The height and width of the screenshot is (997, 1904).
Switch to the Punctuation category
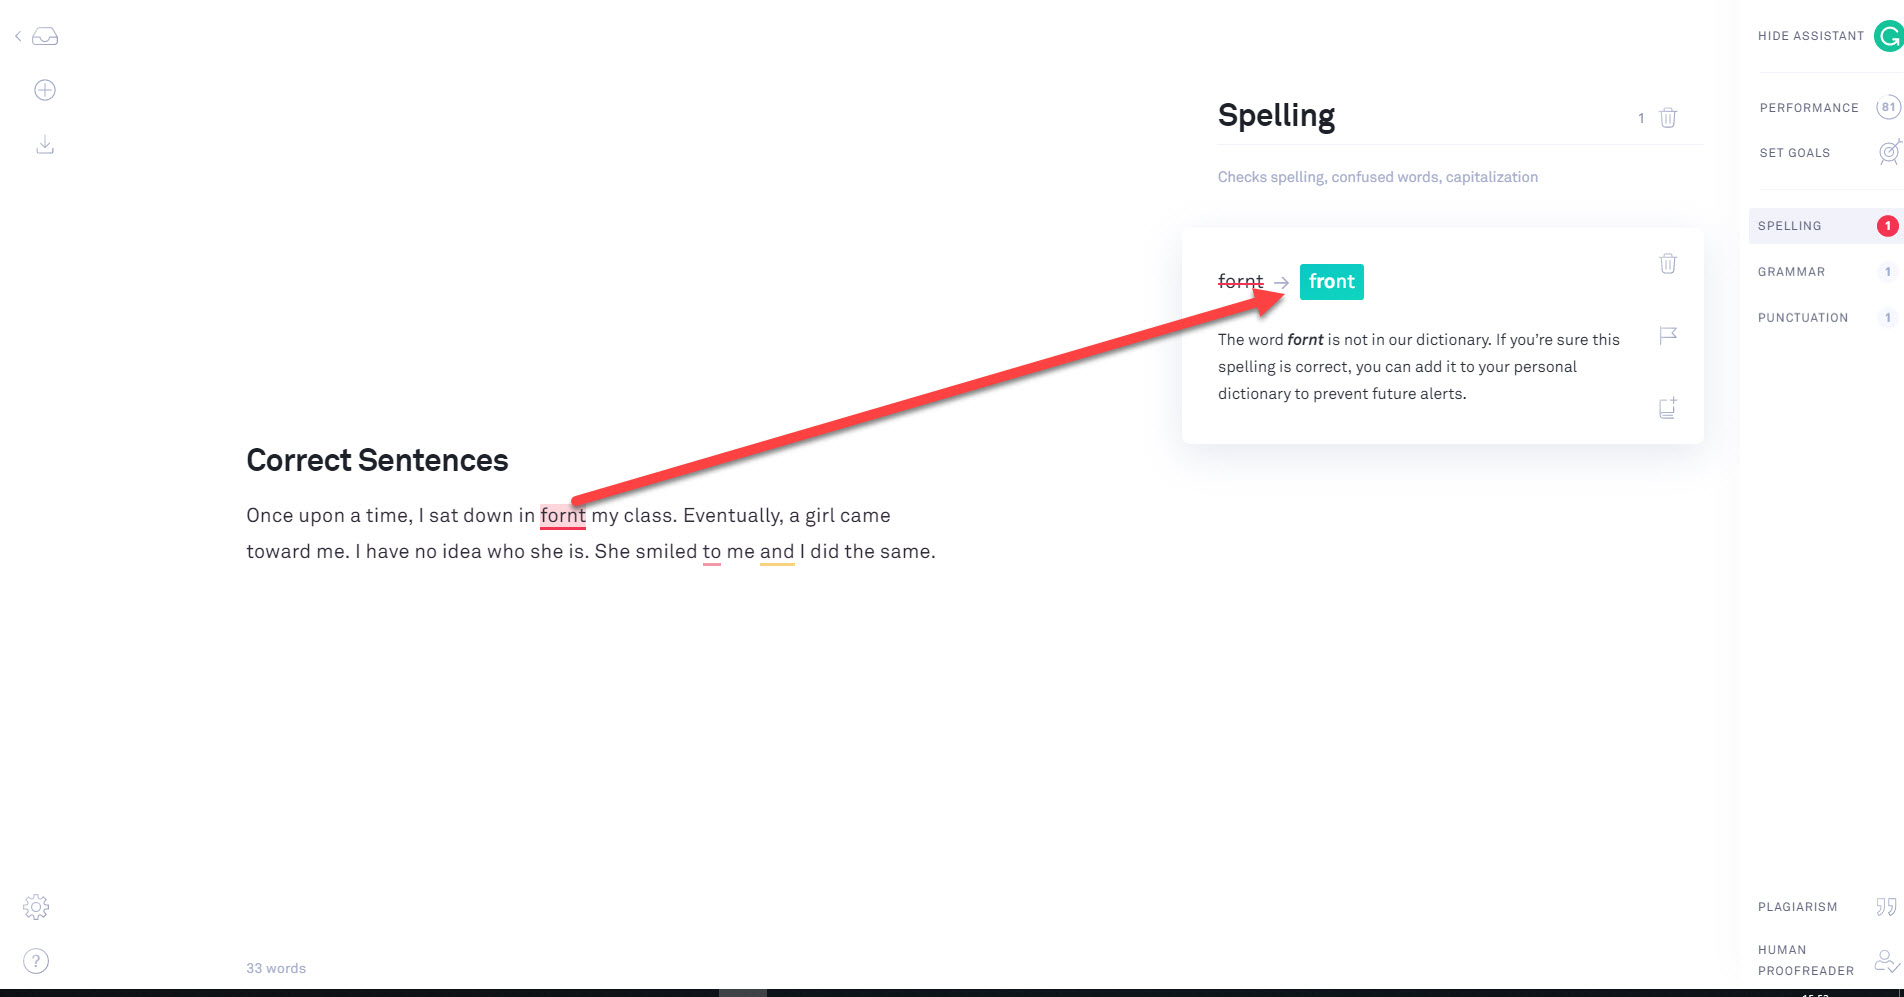point(1803,318)
